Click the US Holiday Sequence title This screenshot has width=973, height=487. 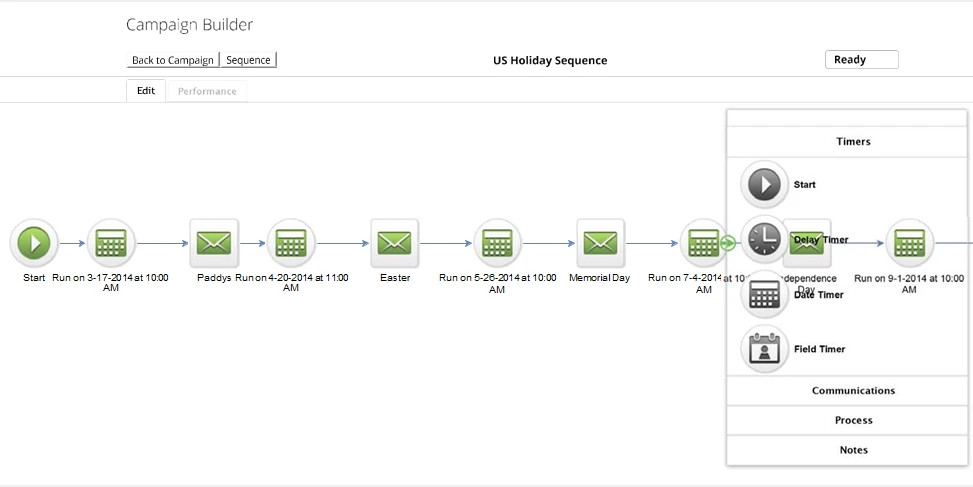(550, 60)
